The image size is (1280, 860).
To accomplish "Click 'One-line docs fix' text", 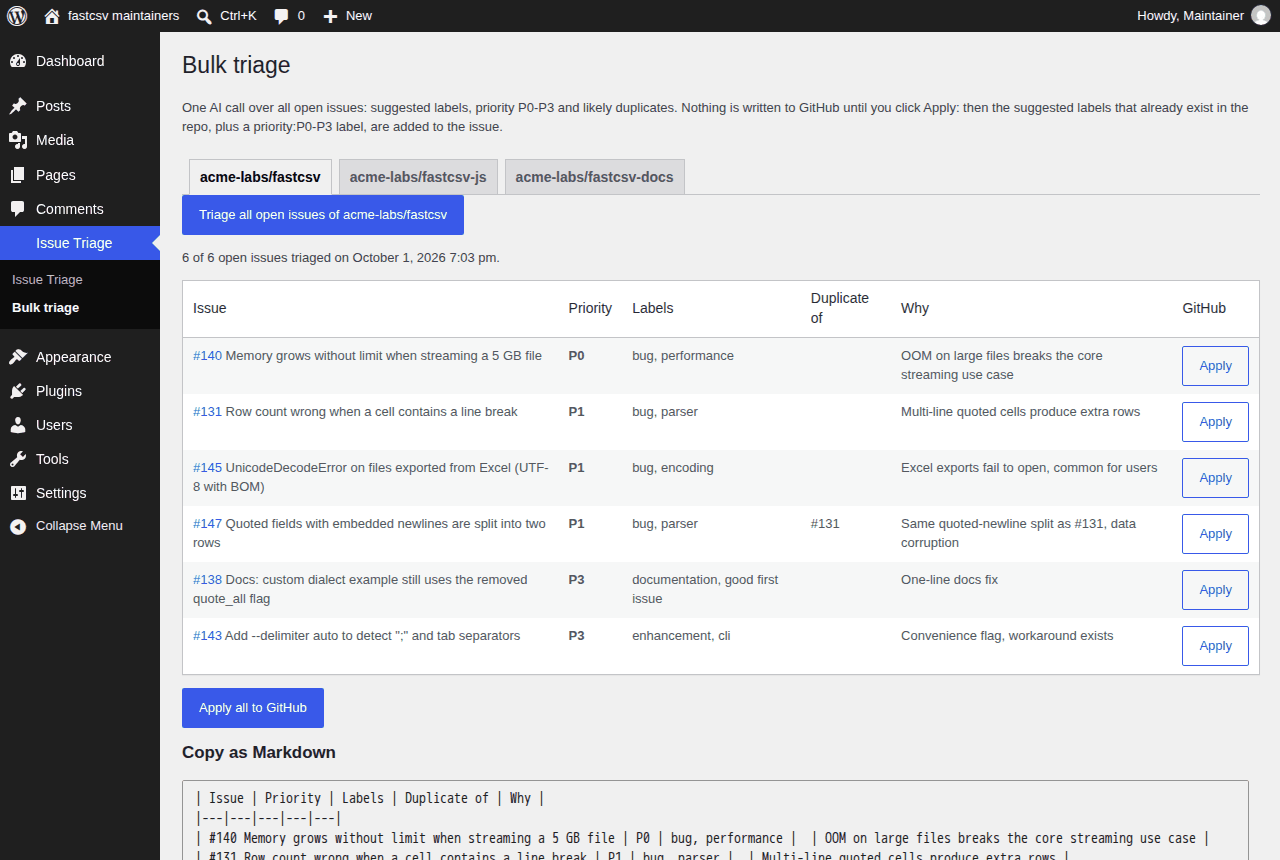I will point(949,580).
